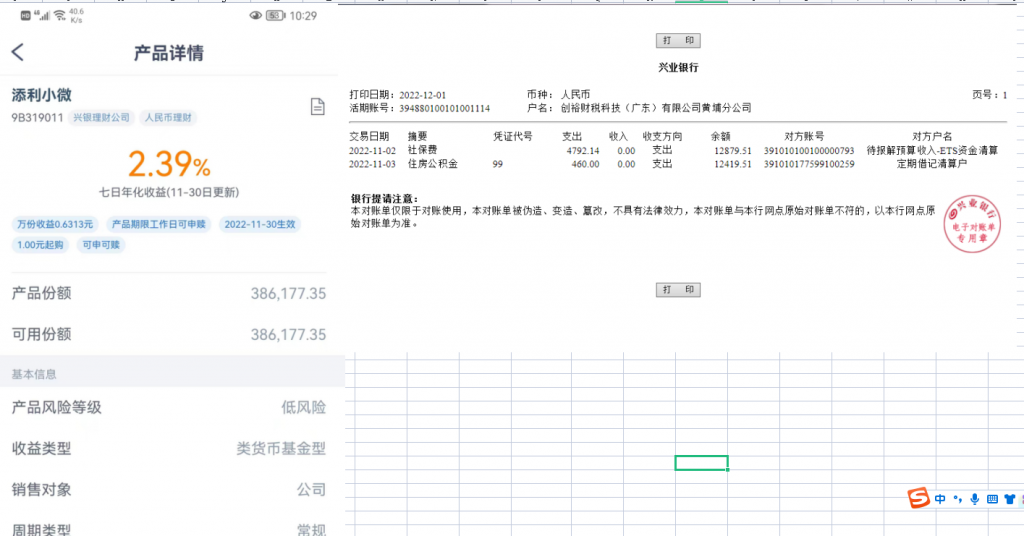Image resolution: width=1024 pixels, height=536 pixels.
Task: Click the account number 394880100101001114
Action: 444,108
